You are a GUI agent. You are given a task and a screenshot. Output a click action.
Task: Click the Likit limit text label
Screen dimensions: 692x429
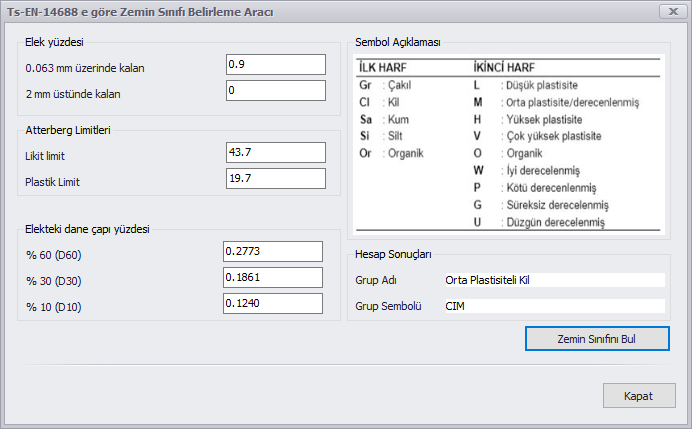click(x=45, y=156)
